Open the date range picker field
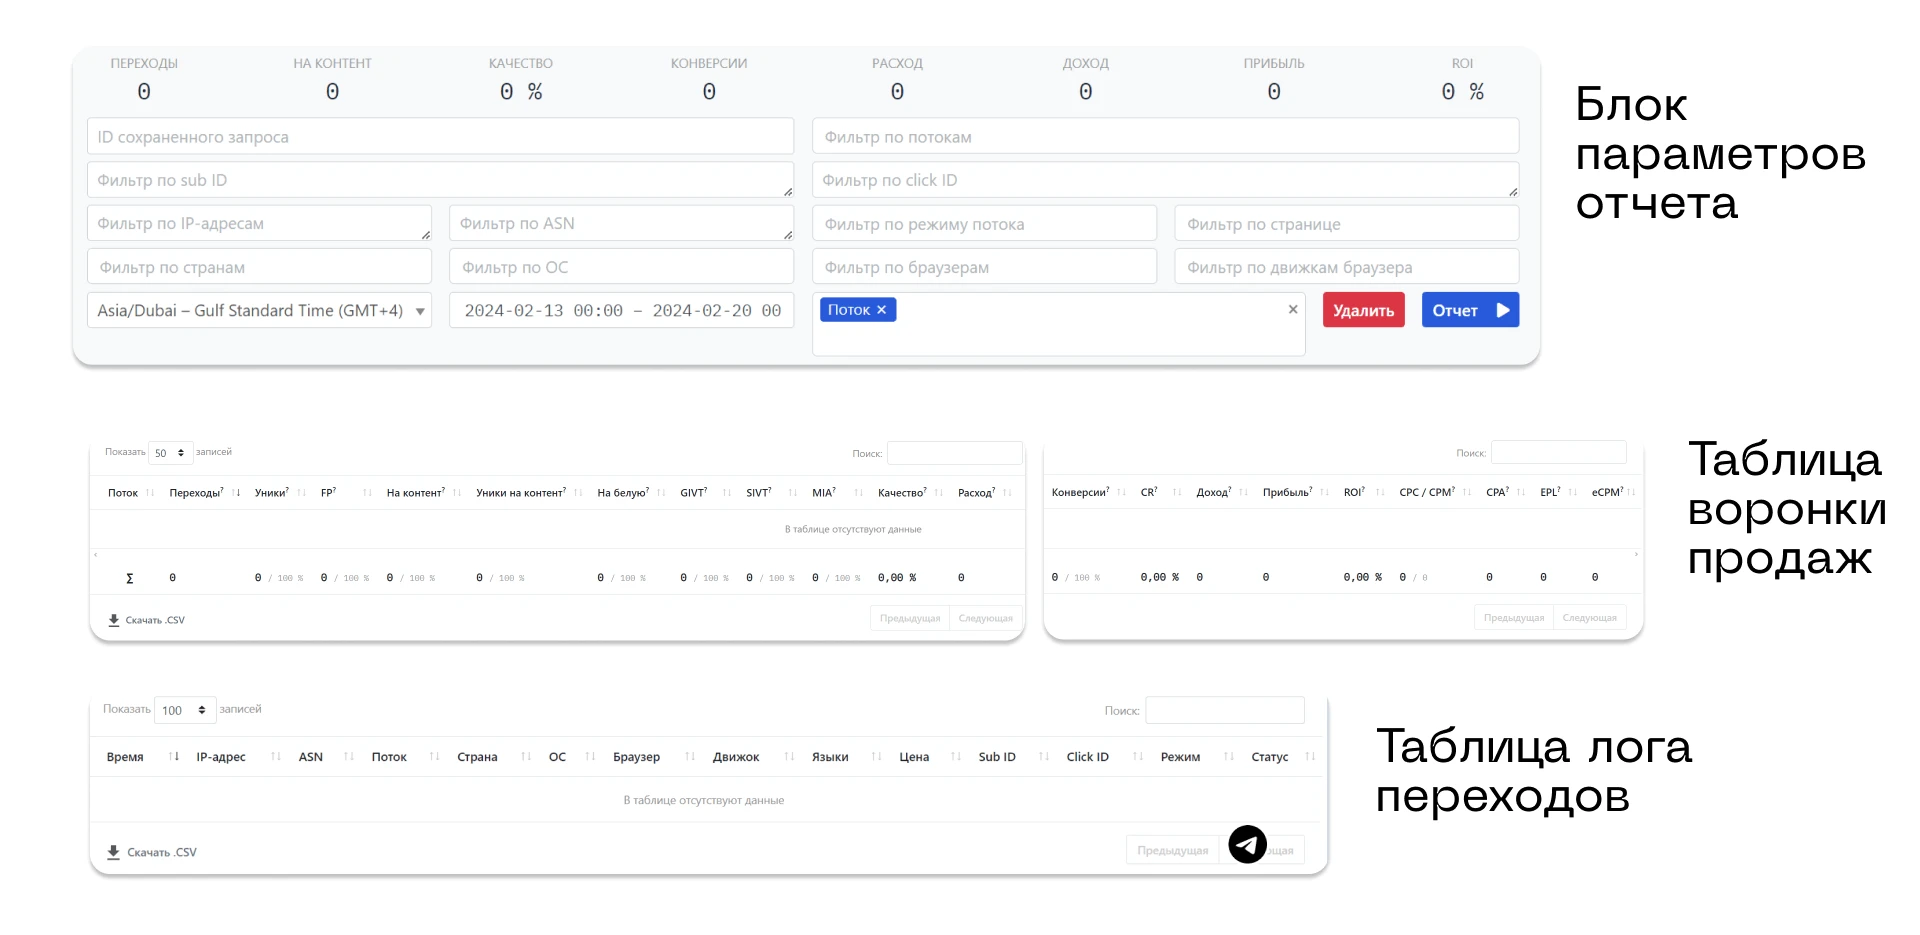This screenshot has height=935, width=1920. point(622,310)
